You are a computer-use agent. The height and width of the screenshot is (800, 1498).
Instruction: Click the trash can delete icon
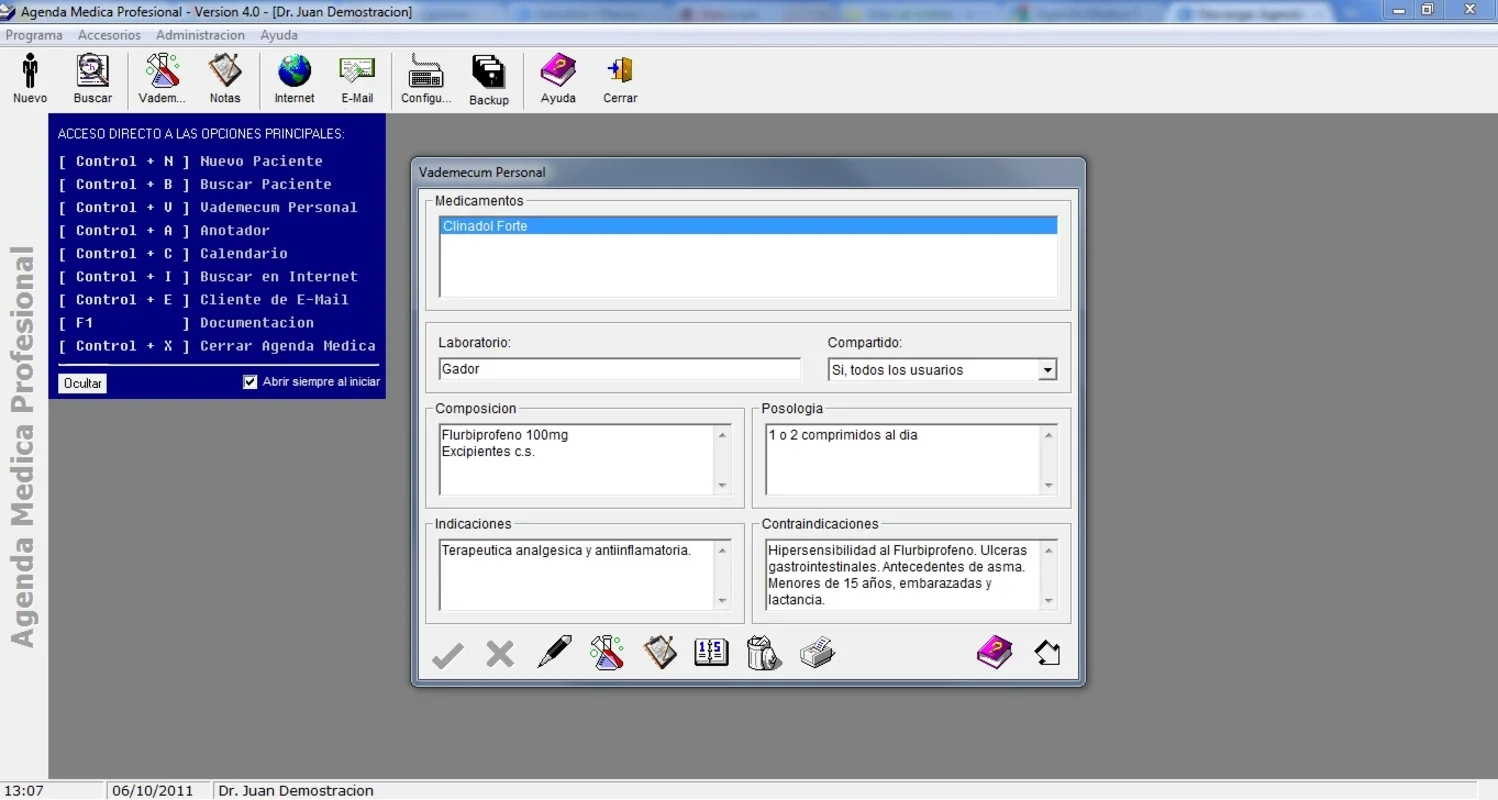pyautogui.click(x=764, y=653)
